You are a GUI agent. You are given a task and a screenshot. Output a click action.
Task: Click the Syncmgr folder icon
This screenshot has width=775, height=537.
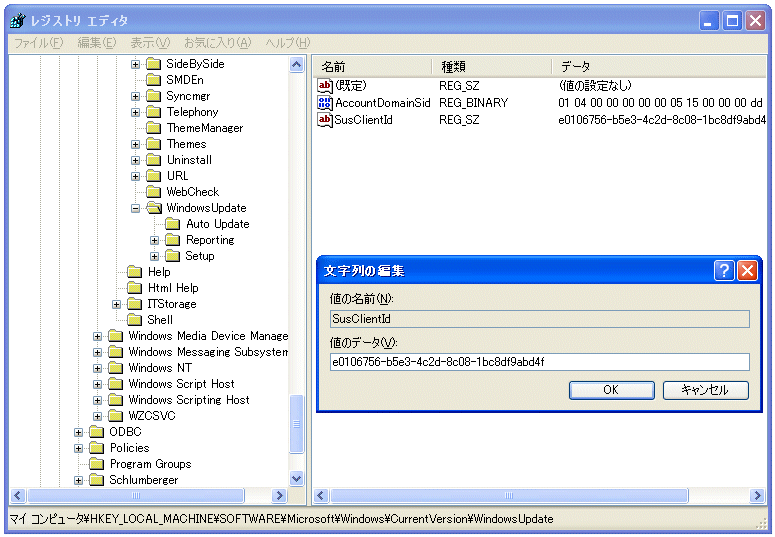(154, 96)
